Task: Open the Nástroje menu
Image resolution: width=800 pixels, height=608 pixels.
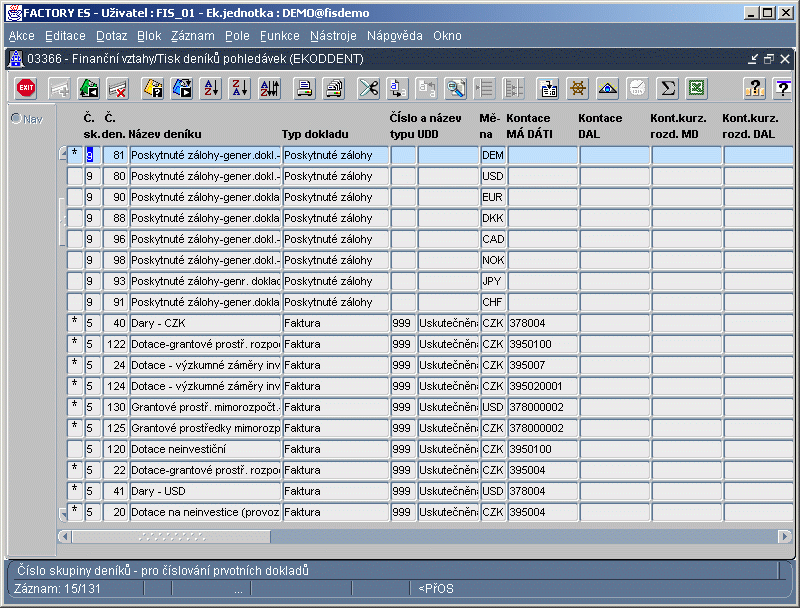Action: tap(333, 36)
